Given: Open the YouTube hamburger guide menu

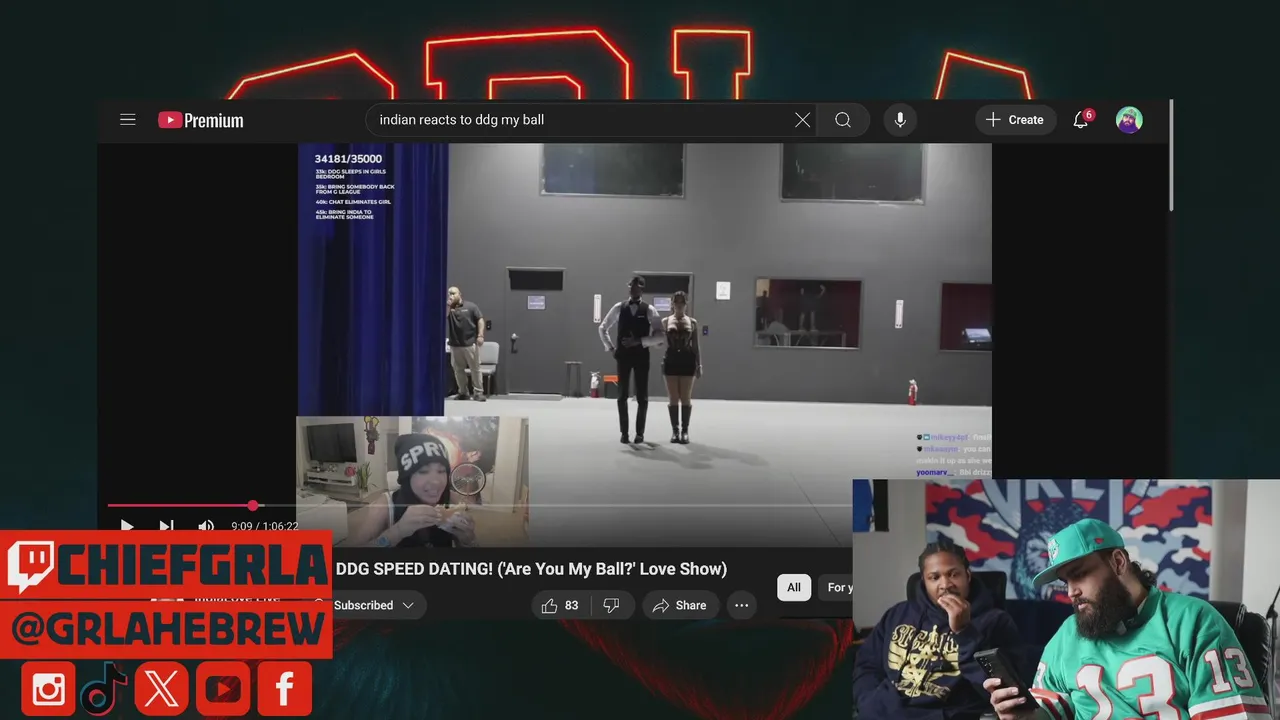Looking at the screenshot, I should pos(127,120).
